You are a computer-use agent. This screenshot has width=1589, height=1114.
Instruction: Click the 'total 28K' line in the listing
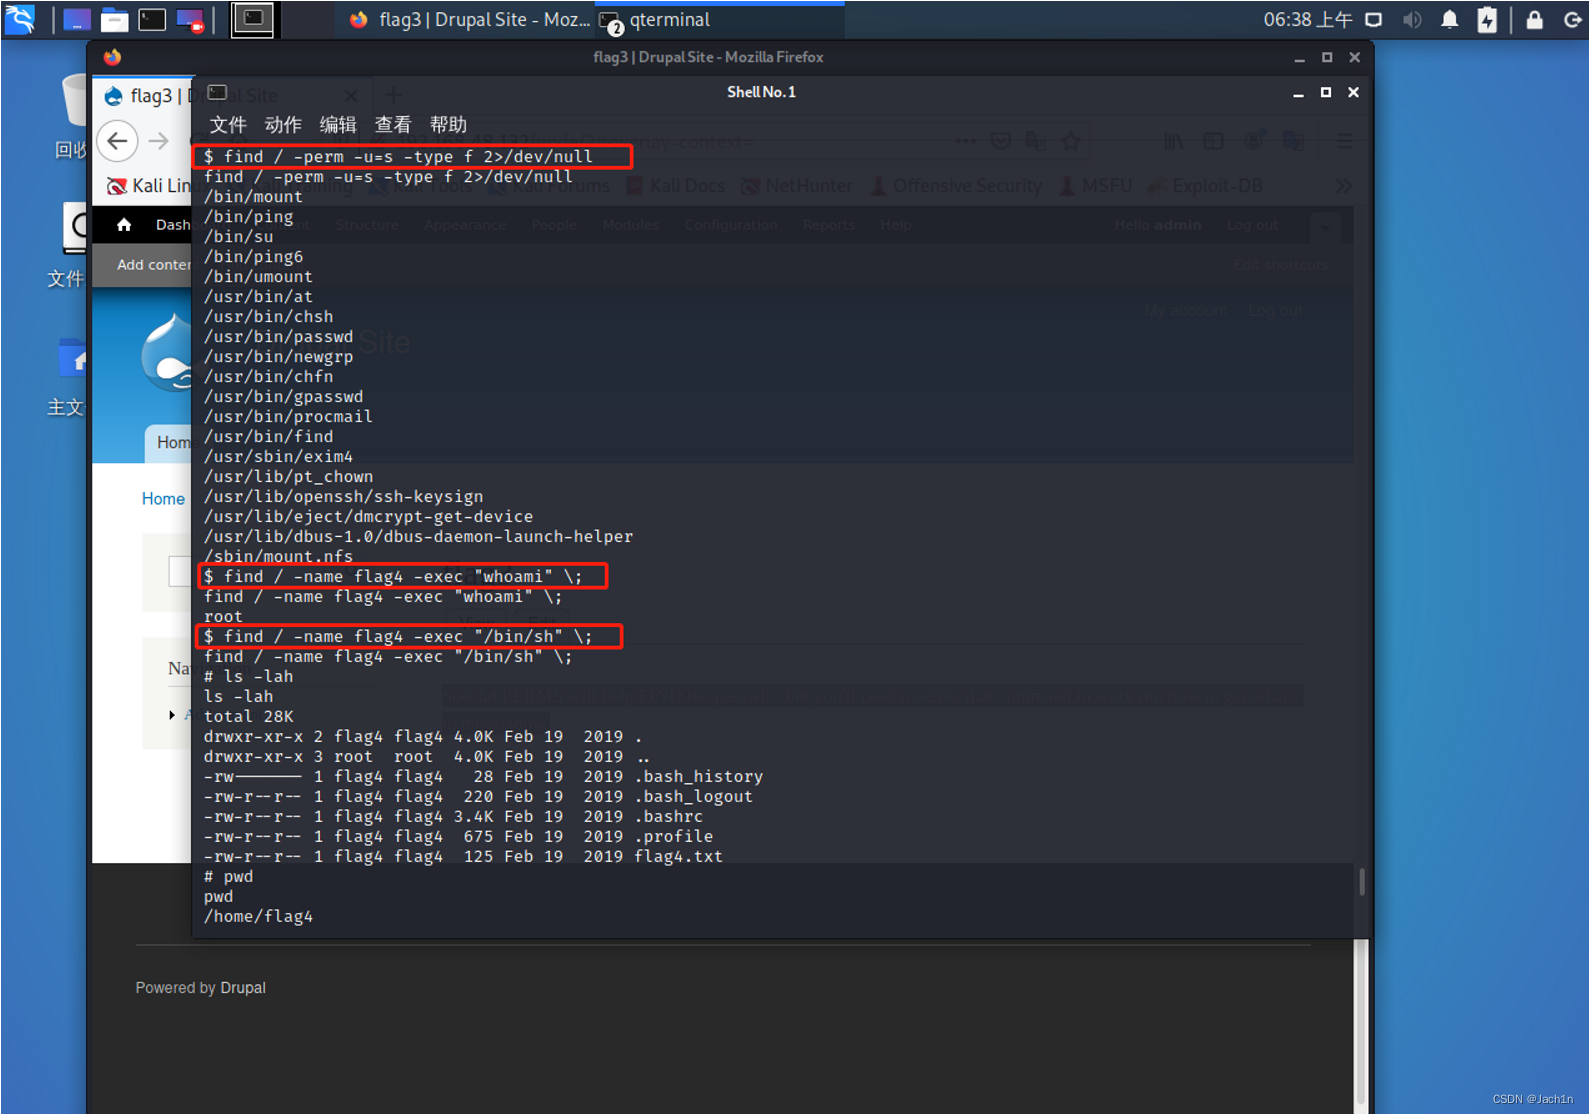click(x=248, y=717)
